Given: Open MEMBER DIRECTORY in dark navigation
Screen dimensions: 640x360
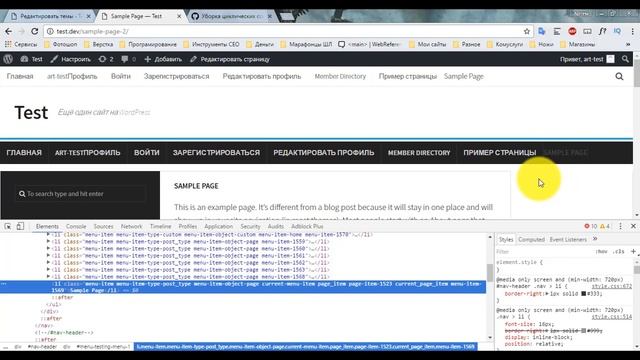Looking at the screenshot, I should (x=419, y=153).
